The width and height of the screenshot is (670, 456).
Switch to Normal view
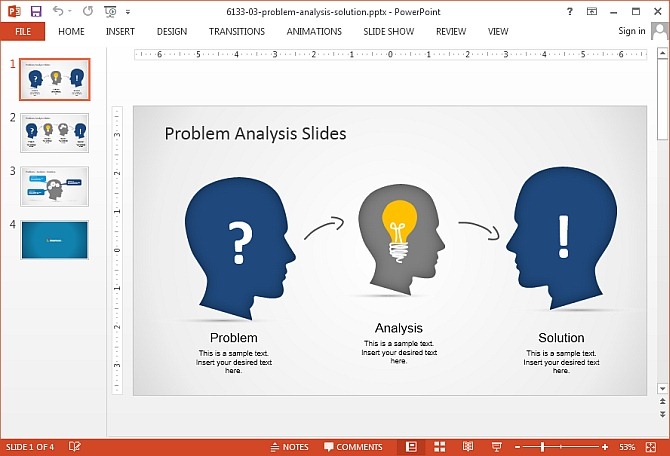click(411, 447)
